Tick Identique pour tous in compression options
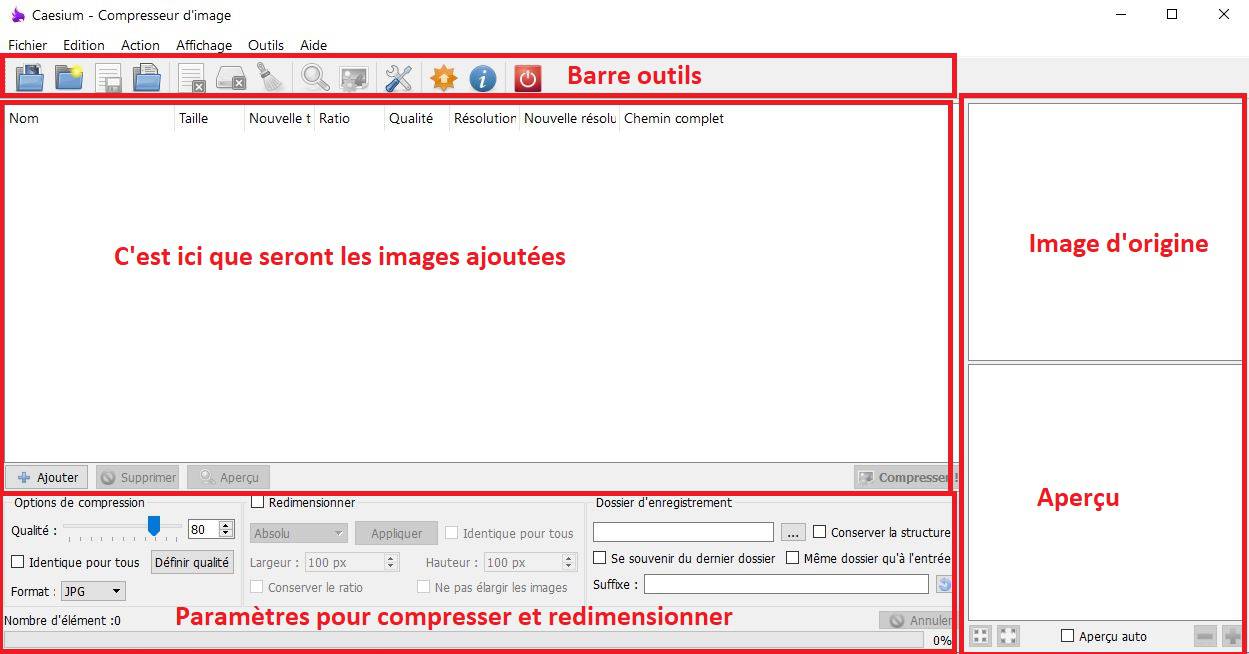 pyautogui.click(x=18, y=562)
